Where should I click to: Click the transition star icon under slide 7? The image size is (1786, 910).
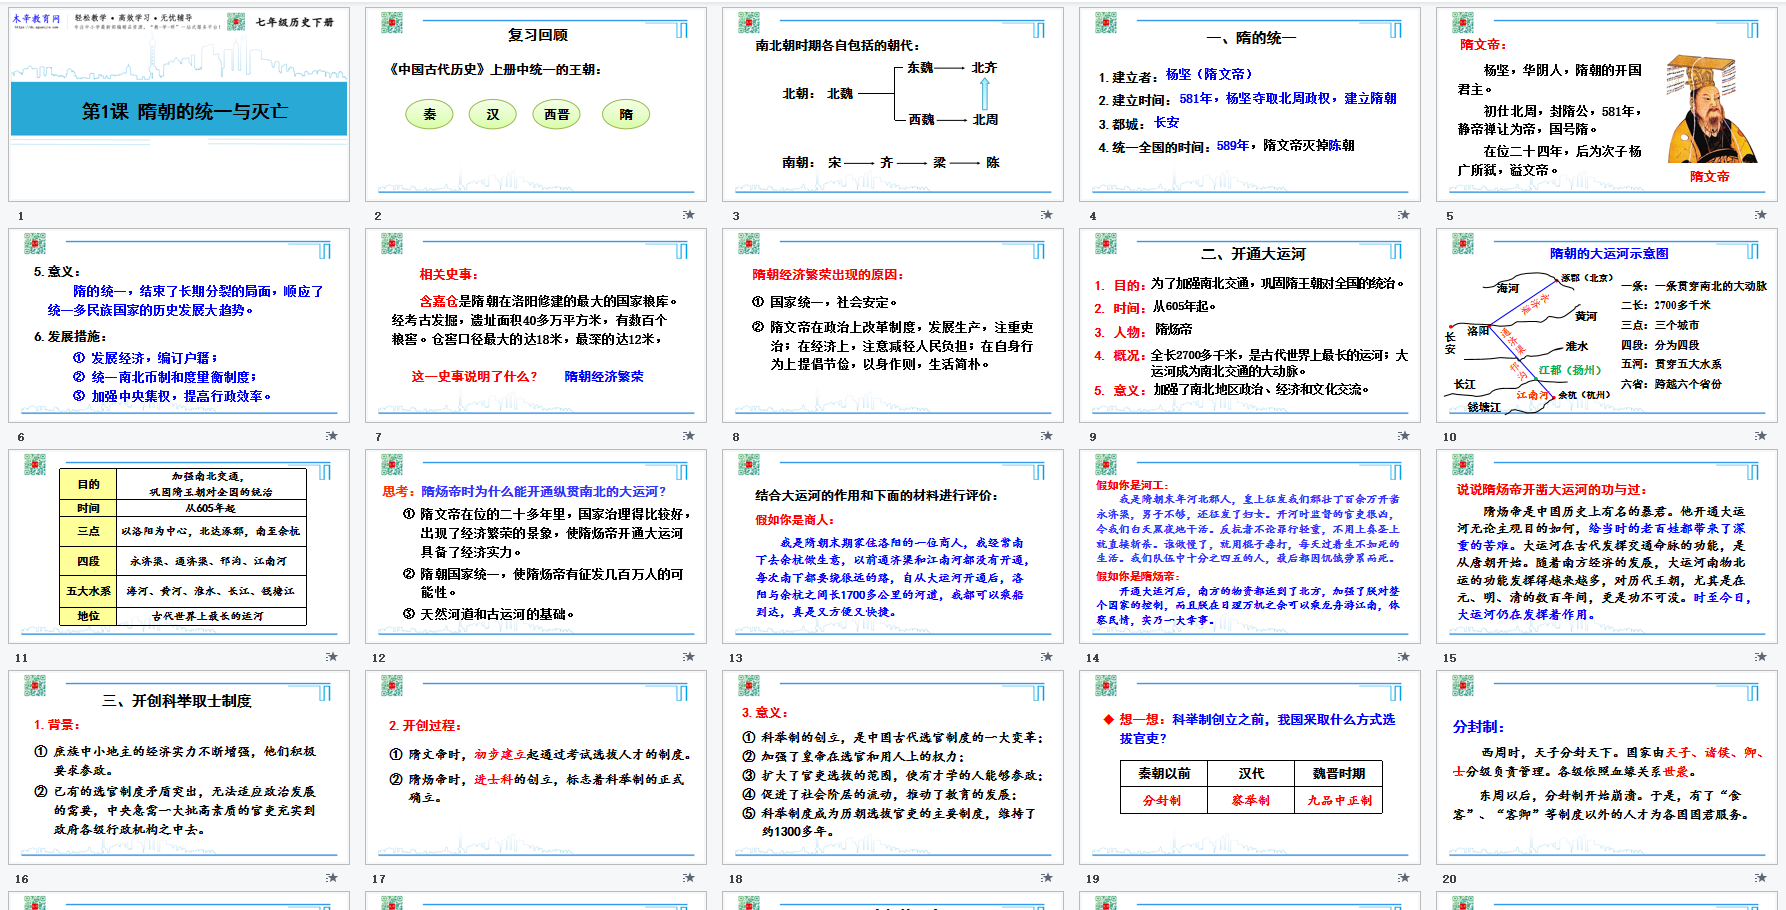point(689,436)
